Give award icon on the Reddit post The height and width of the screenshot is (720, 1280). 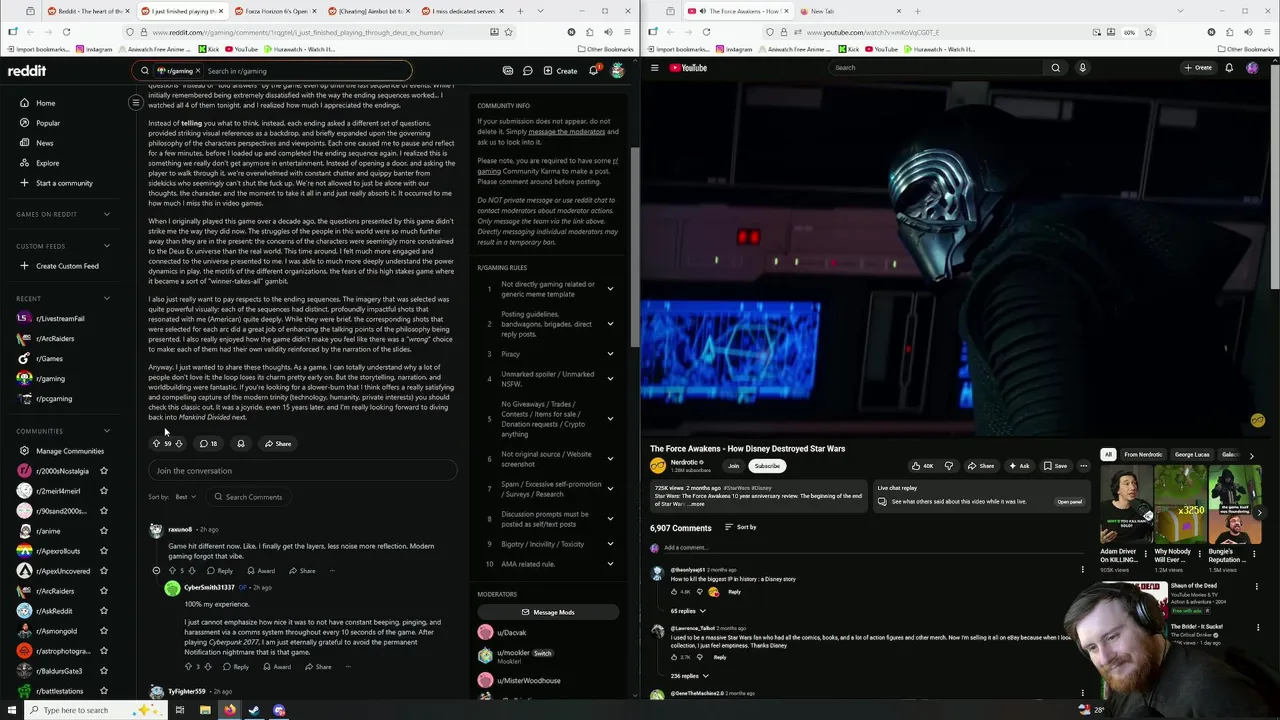240,444
